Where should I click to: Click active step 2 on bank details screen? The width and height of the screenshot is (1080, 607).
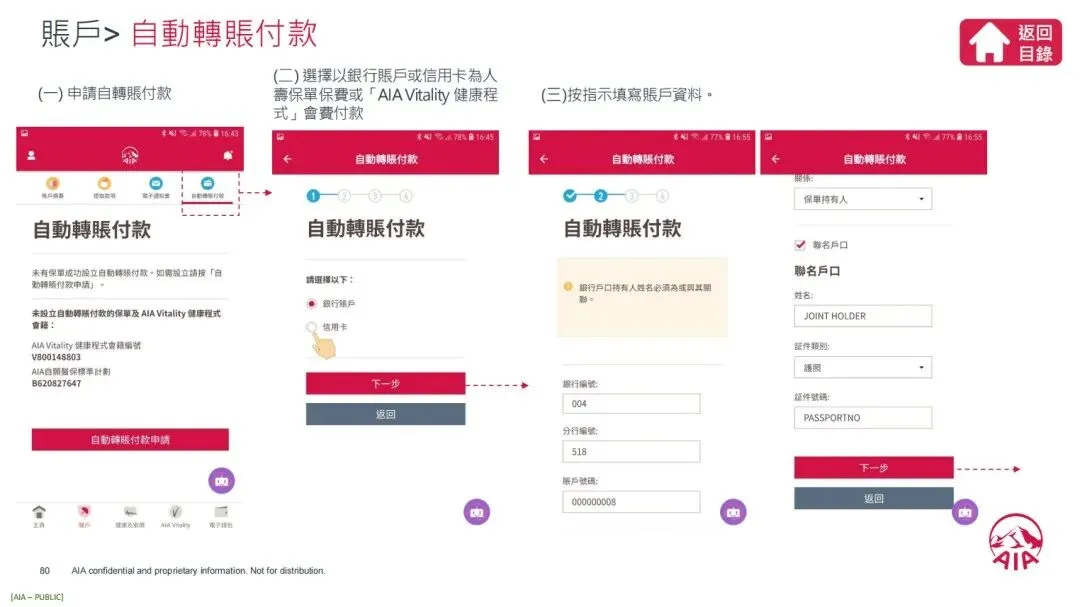(601, 196)
